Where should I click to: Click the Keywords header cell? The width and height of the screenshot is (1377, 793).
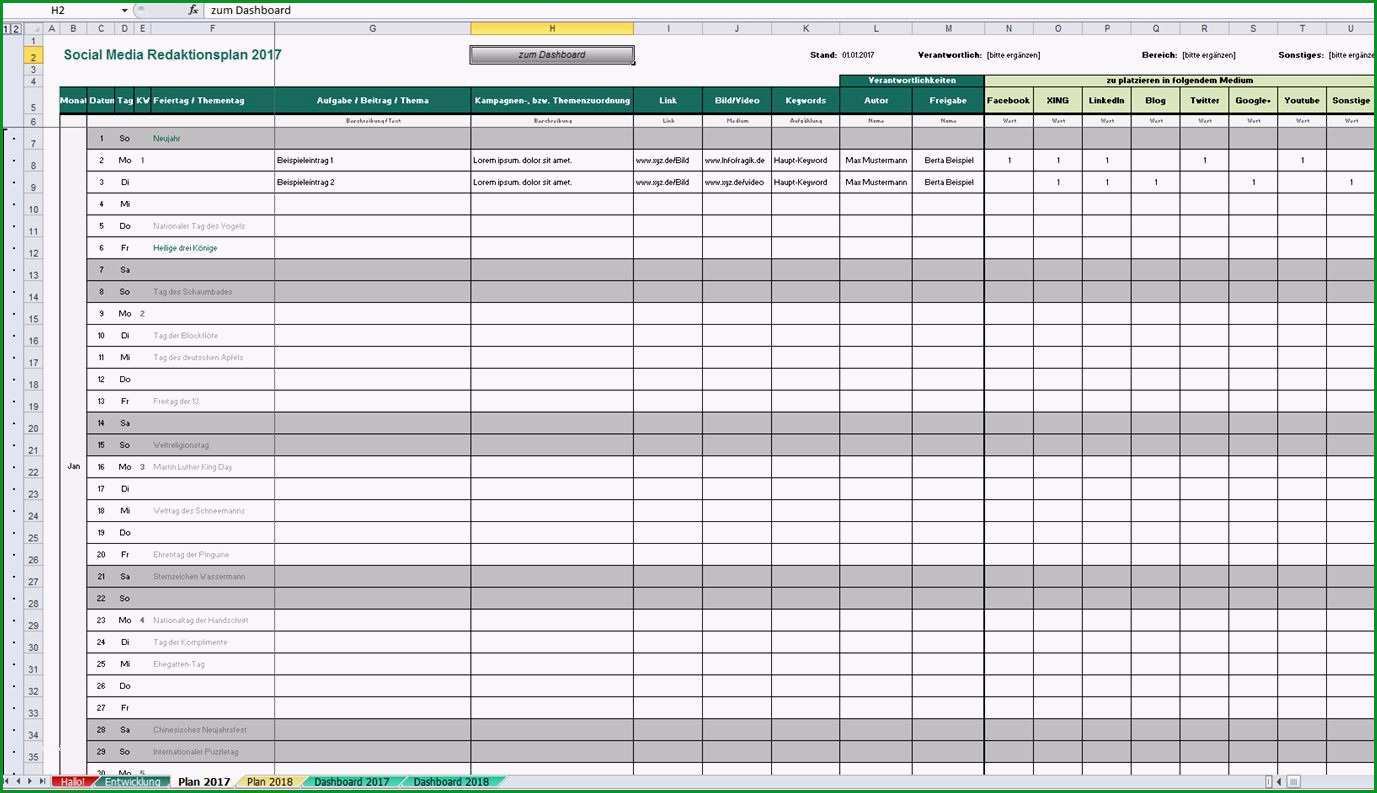click(805, 100)
